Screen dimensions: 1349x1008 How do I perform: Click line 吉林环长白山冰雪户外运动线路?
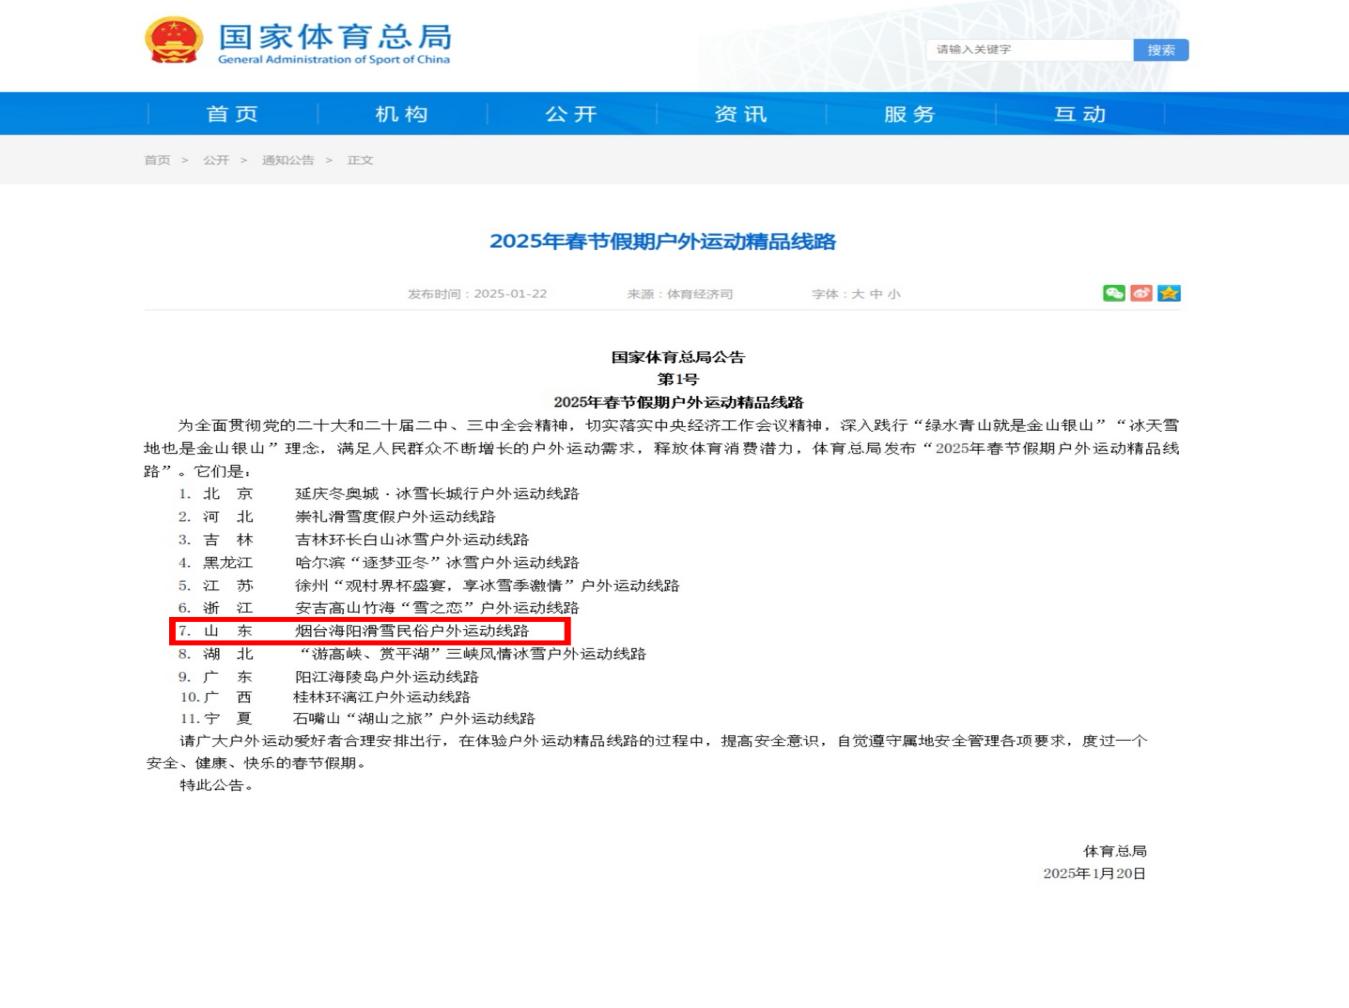coord(412,540)
